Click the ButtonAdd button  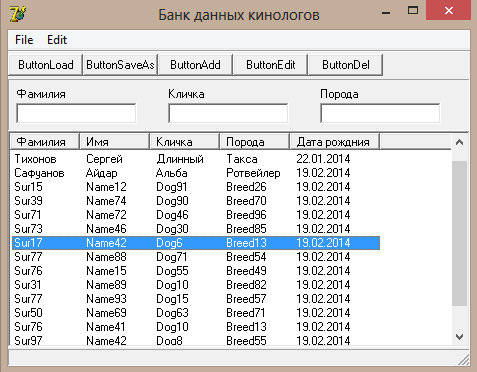pos(195,65)
